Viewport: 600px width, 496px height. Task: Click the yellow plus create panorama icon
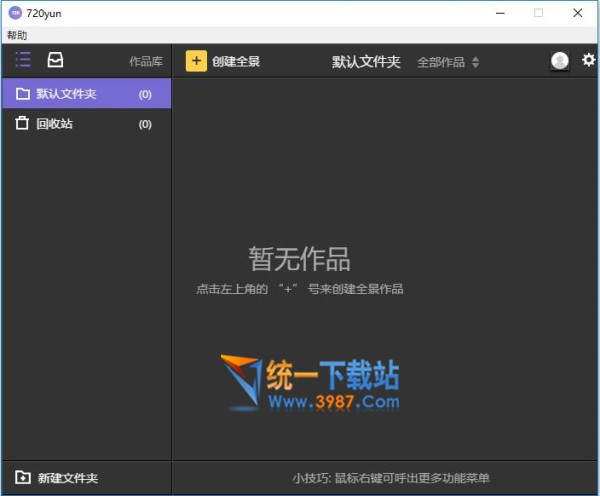coord(196,61)
